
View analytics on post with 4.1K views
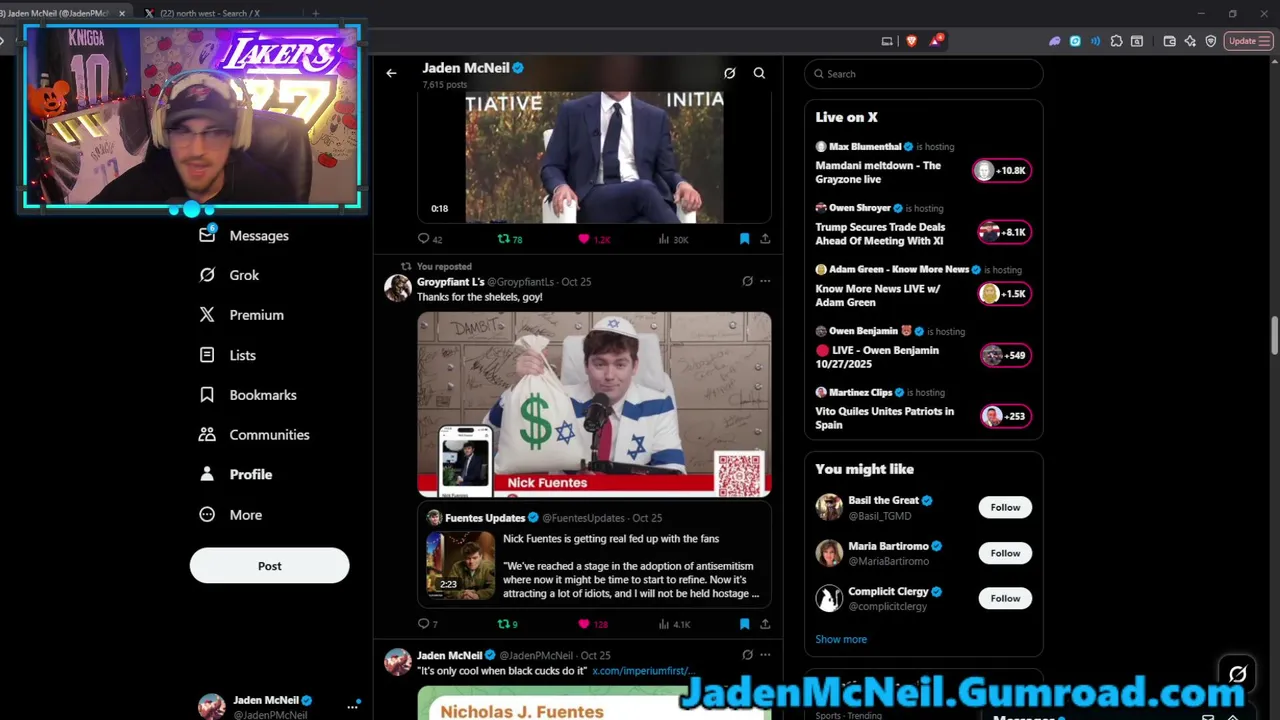pyautogui.click(x=674, y=624)
